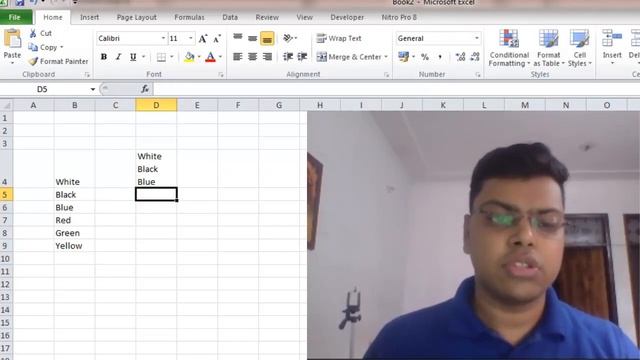The height and width of the screenshot is (360, 640).
Task: Open the font size 11 dropdown
Action: 191,38
